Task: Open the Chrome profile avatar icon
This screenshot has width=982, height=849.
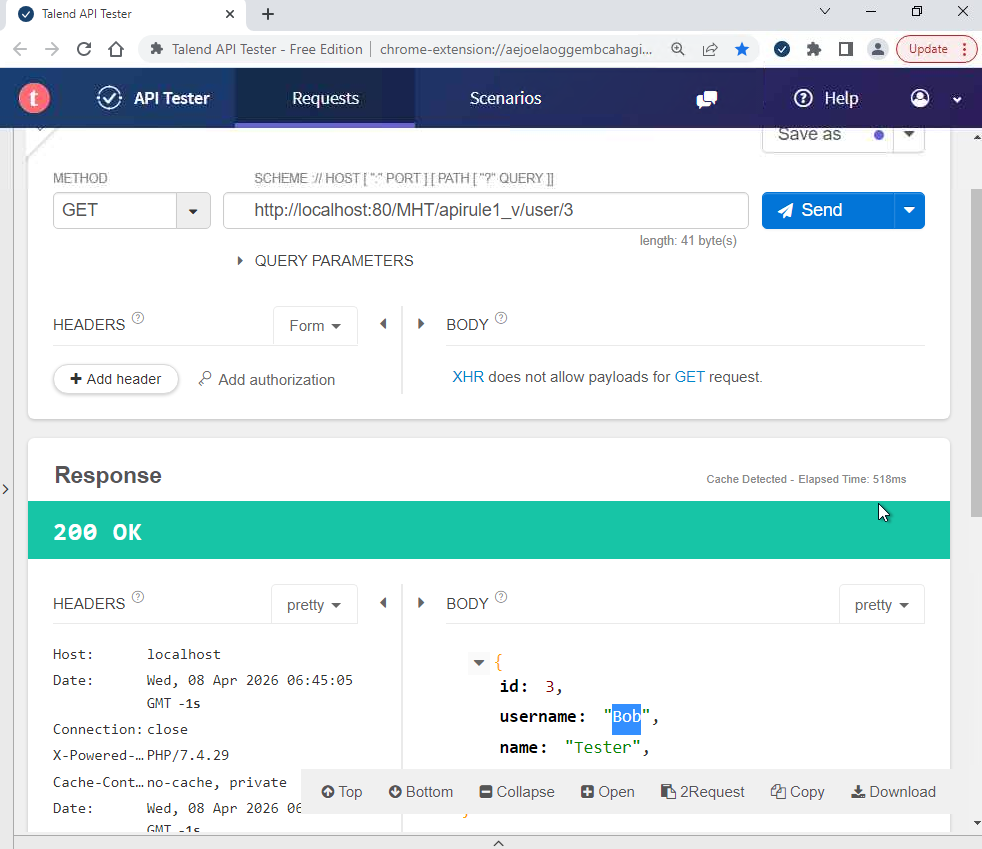Action: point(878,49)
